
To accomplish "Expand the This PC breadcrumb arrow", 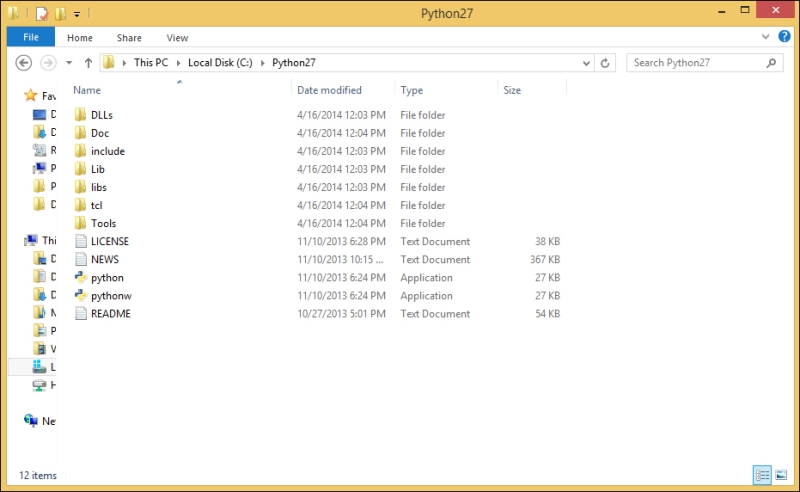I will (x=179, y=63).
